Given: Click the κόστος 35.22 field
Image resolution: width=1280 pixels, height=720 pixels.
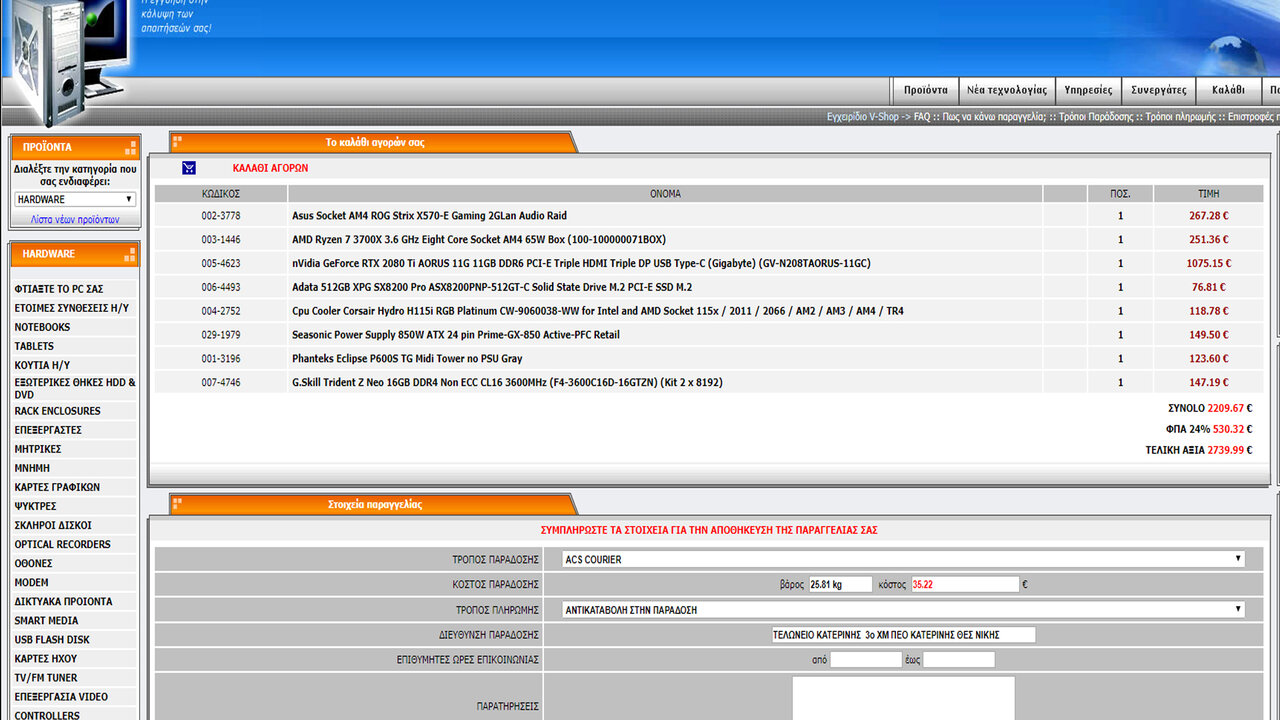Looking at the screenshot, I should [965, 584].
